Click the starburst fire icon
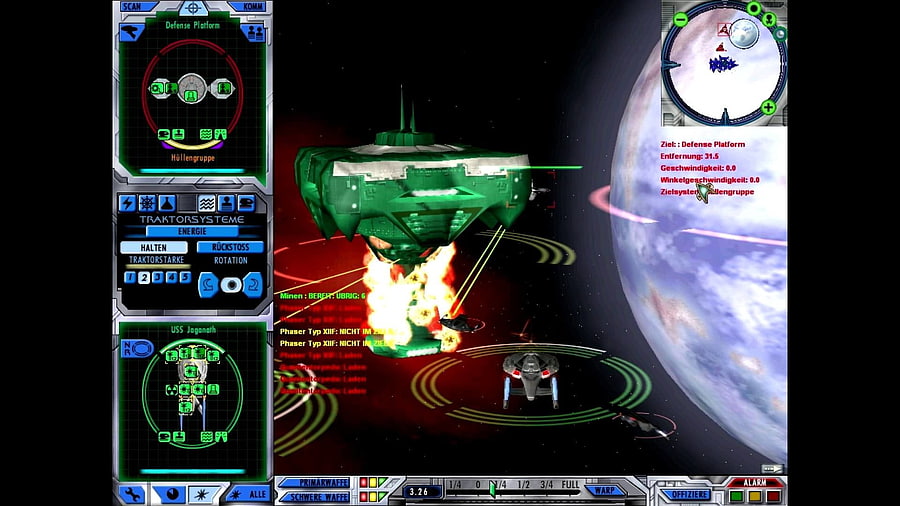Viewport: 900px width, 506px height. pyautogui.click(x=201, y=495)
